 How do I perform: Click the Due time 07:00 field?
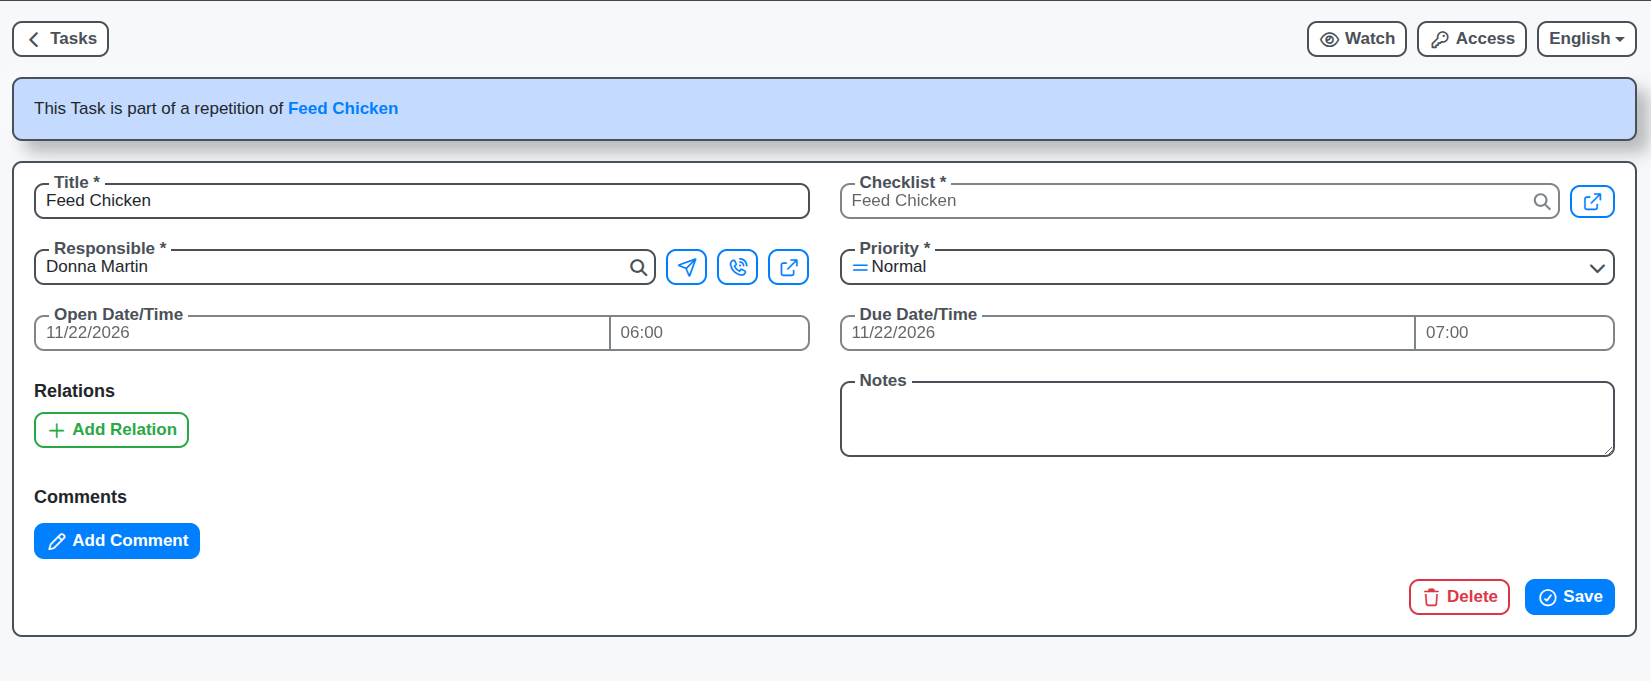1513,333
